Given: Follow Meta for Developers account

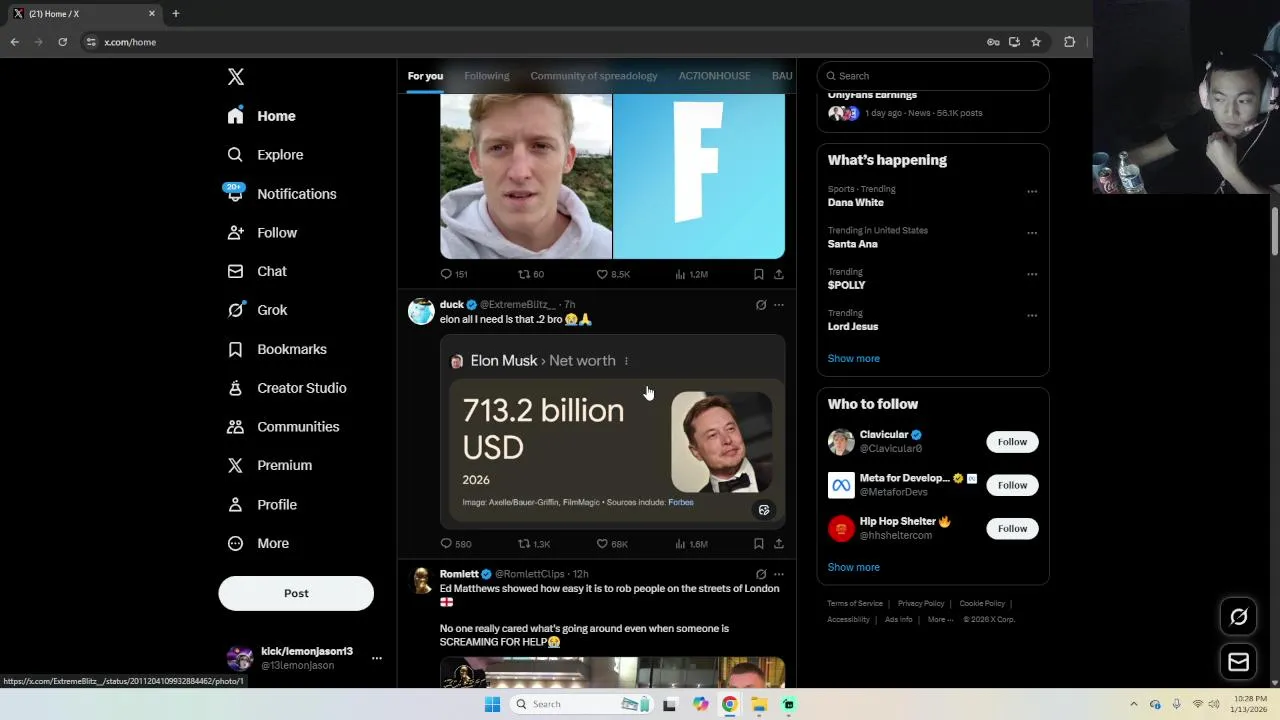Looking at the screenshot, I should click(1012, 485).
